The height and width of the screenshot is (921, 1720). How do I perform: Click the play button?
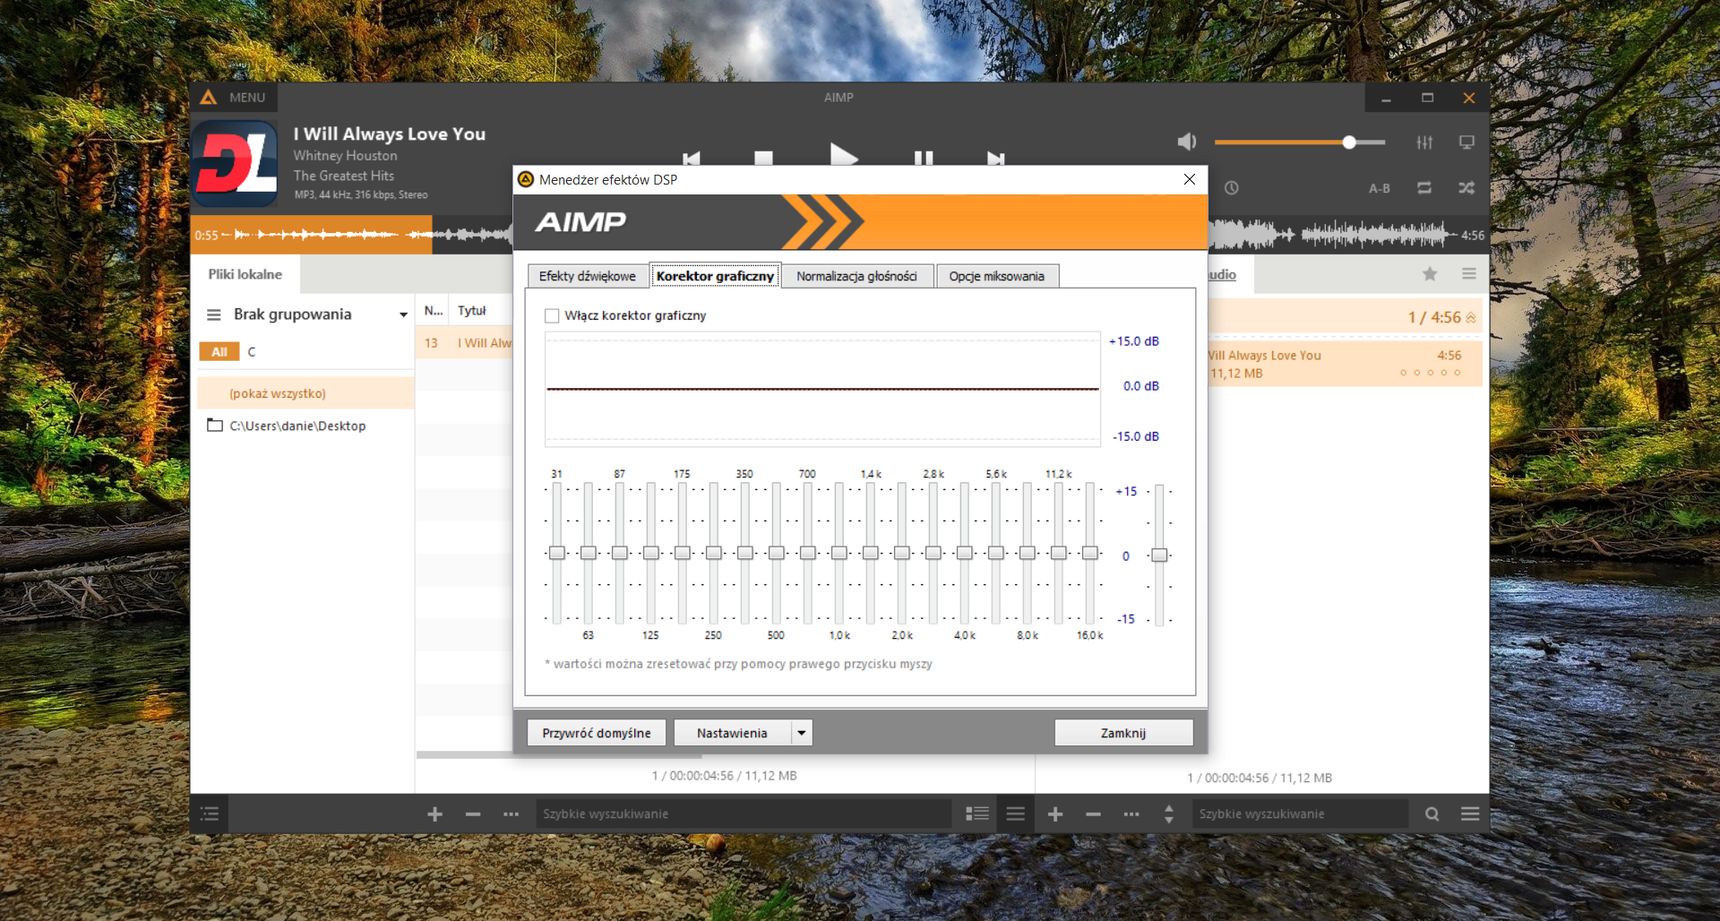tap(843, 155)
